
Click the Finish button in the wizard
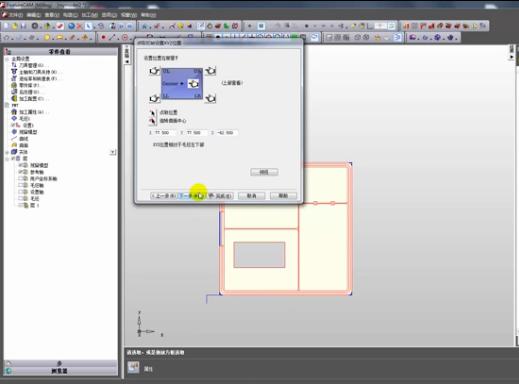(220, 196)
